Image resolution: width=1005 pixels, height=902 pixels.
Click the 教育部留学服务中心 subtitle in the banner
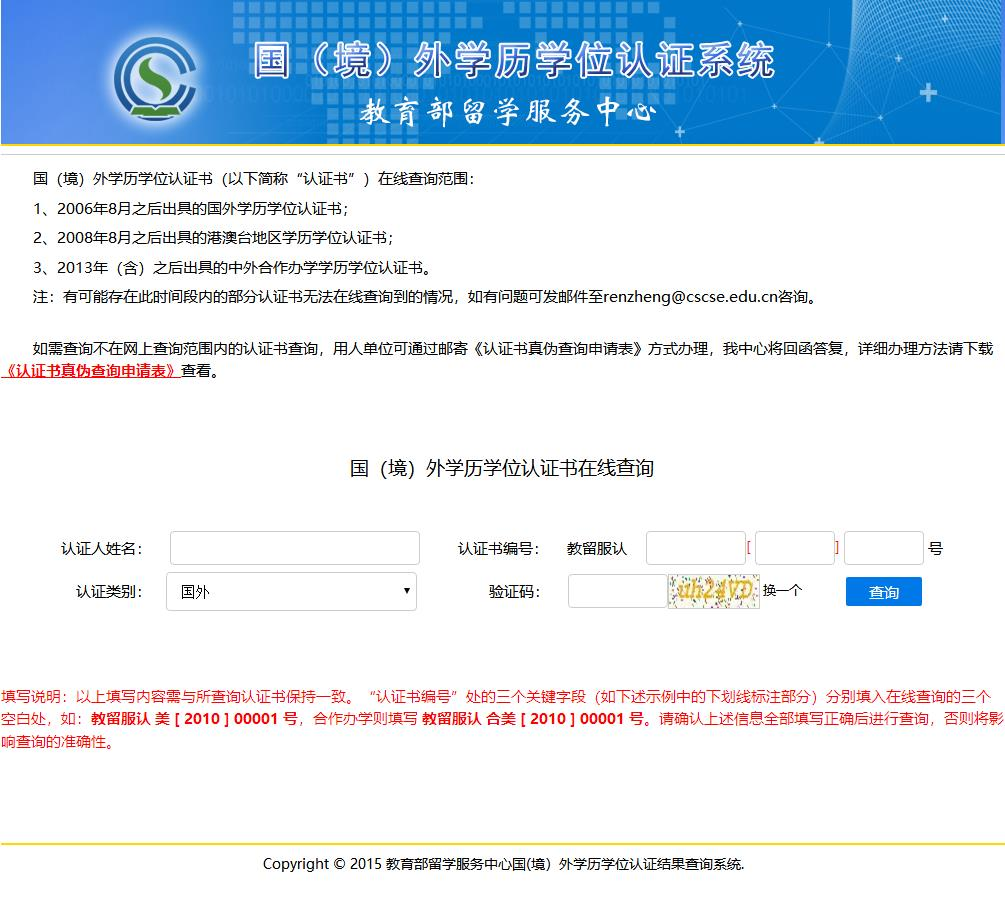pos(507,112)
